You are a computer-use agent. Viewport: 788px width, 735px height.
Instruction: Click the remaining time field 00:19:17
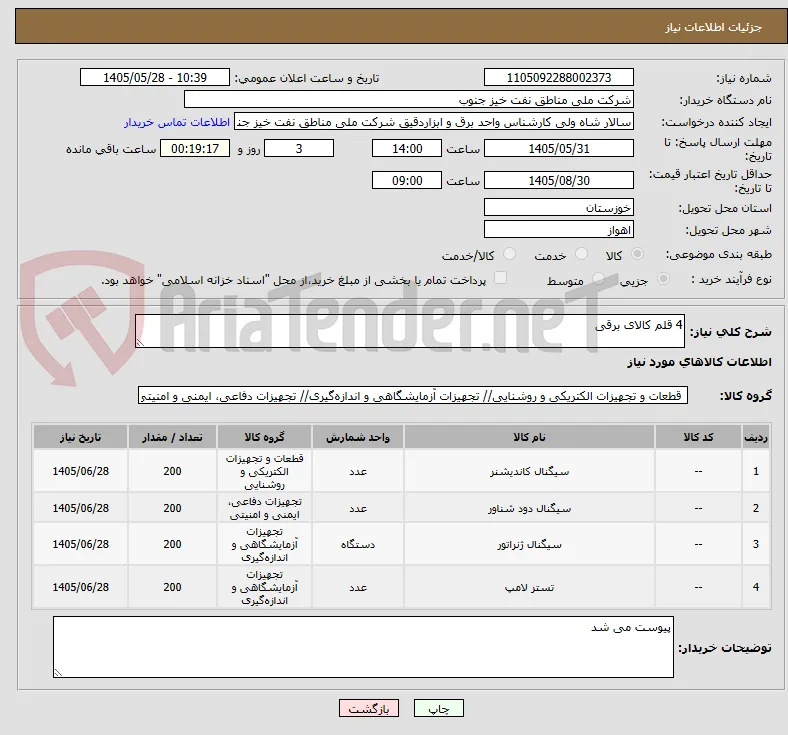pyautogui.click(x=195, y=149)
